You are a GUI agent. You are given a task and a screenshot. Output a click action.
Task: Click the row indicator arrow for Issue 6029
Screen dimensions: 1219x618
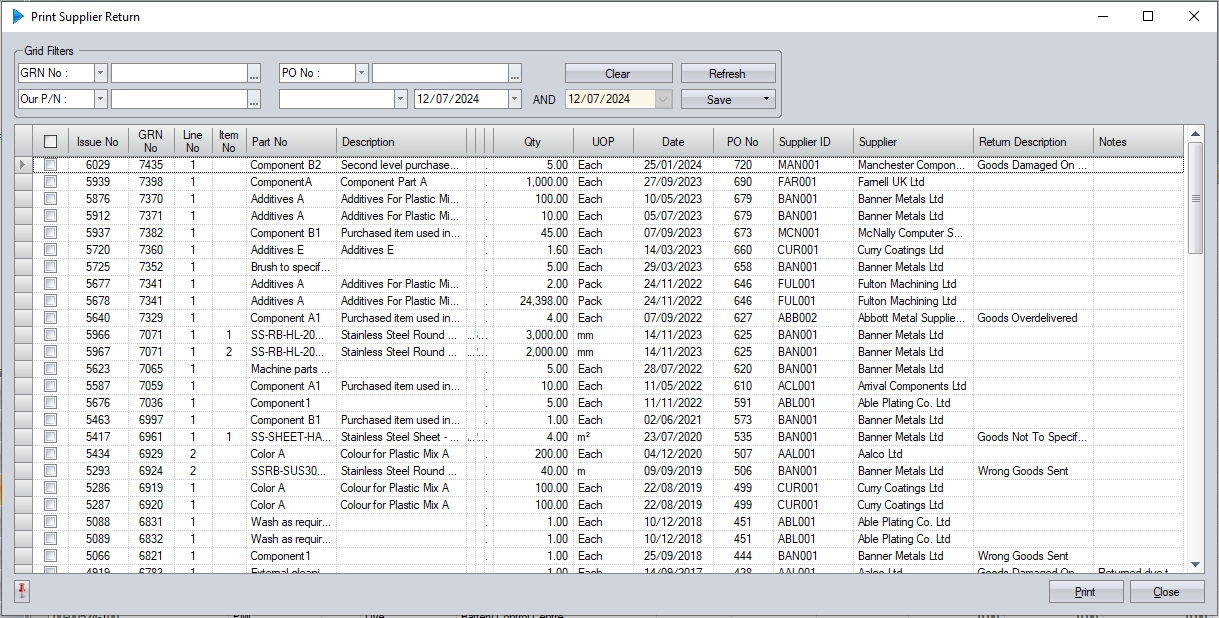pyautogui.click(x=23, y=165)
